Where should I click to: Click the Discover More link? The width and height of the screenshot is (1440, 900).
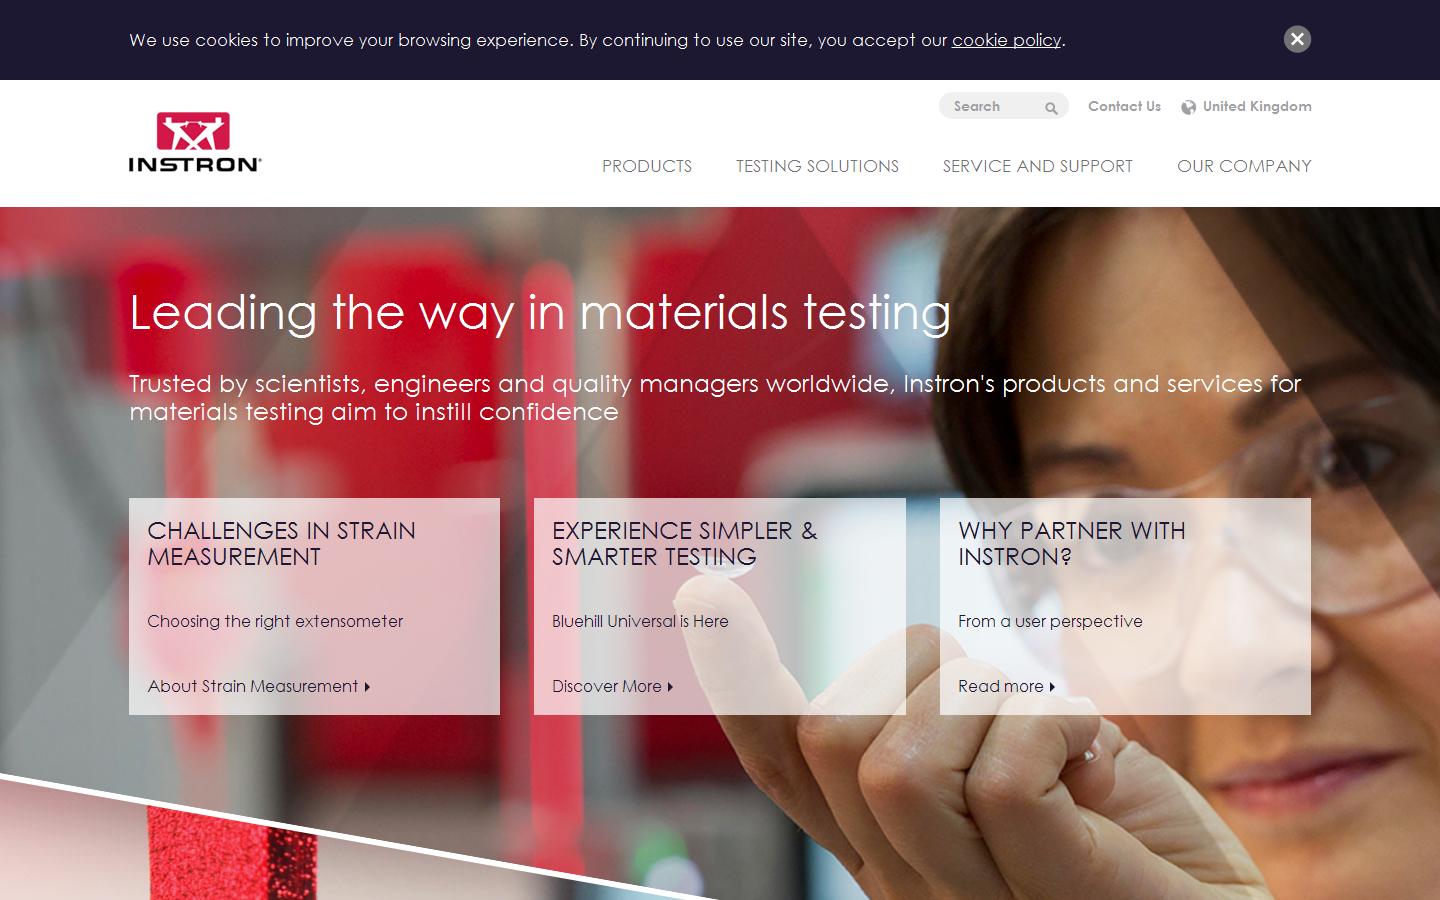click(x=607, y=686)
